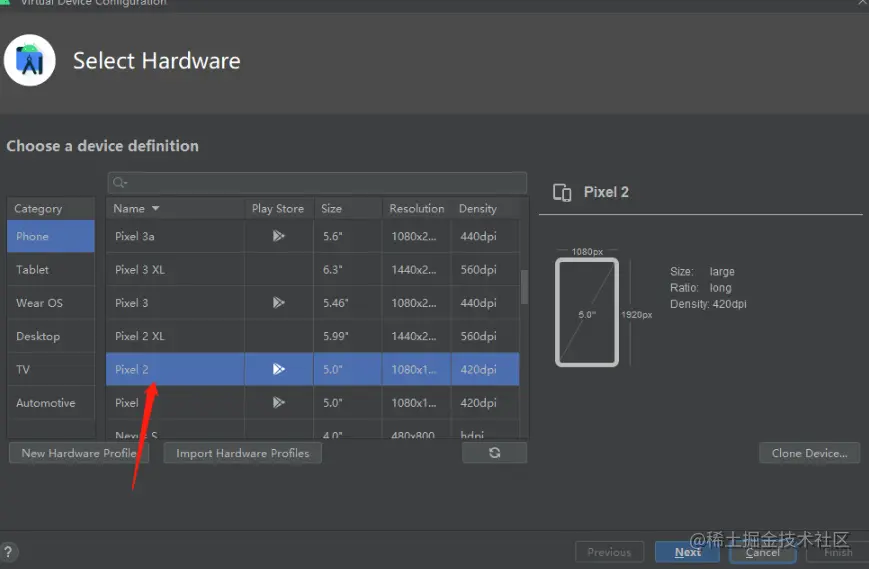Click in the device search field
The height and width of the screenshot is (569, 869).
click(317, 183)
